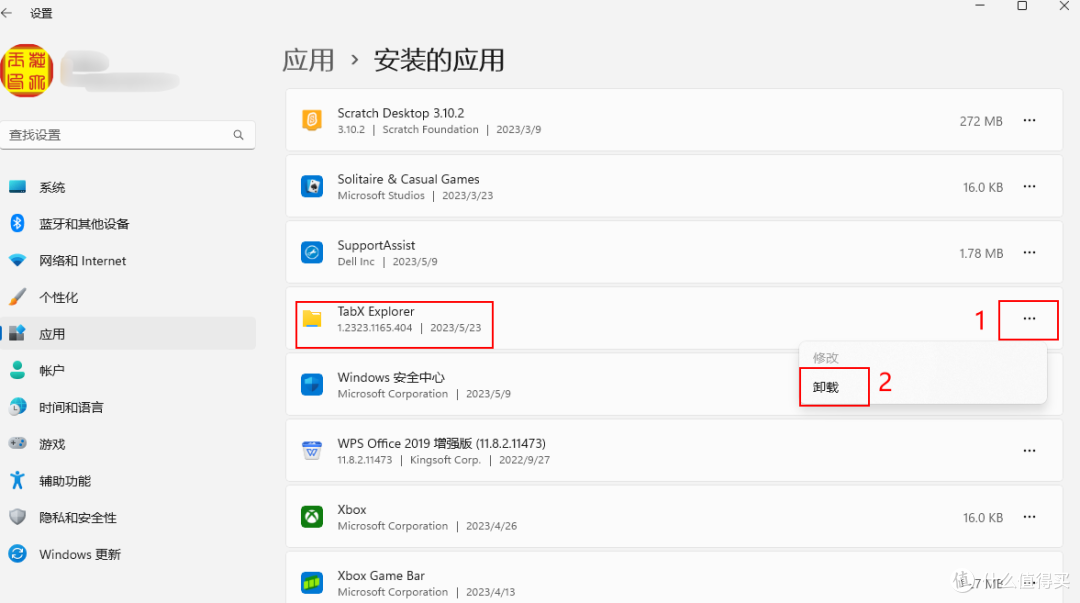1080x603 pixels.
Task: Click the Windows 安全中心 shield icon
Action: [x=312, y=385]
